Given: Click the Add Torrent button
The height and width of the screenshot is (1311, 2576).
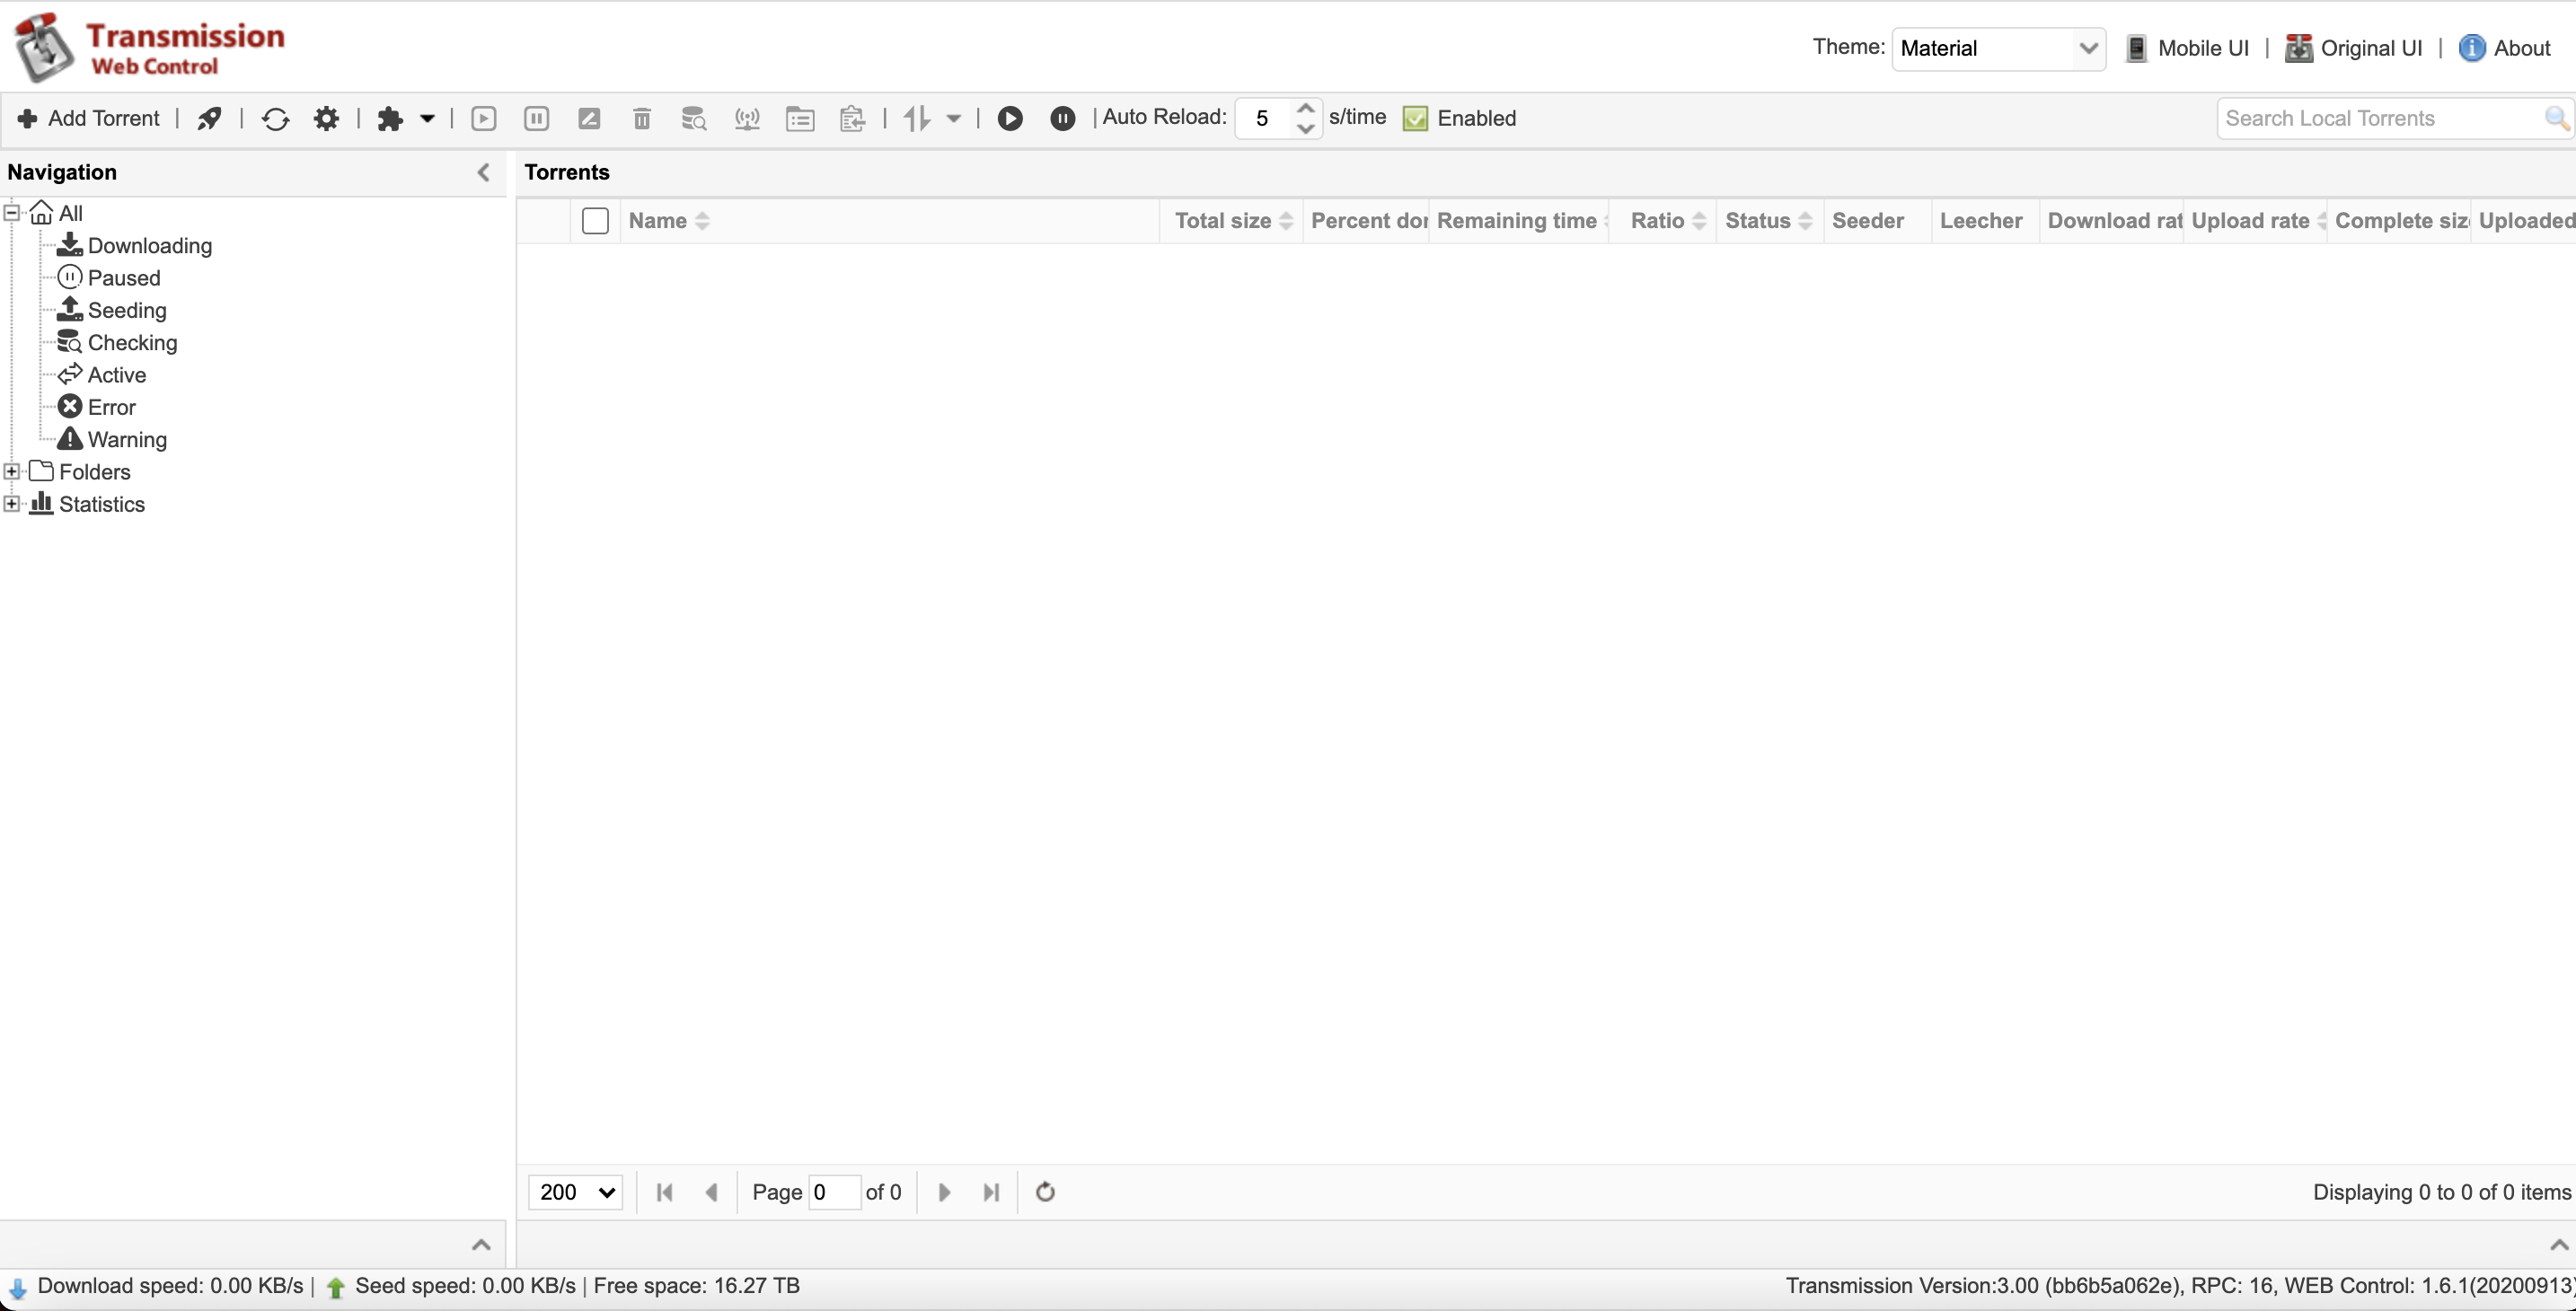Looking at the screenshot, I should click(89, 119).
